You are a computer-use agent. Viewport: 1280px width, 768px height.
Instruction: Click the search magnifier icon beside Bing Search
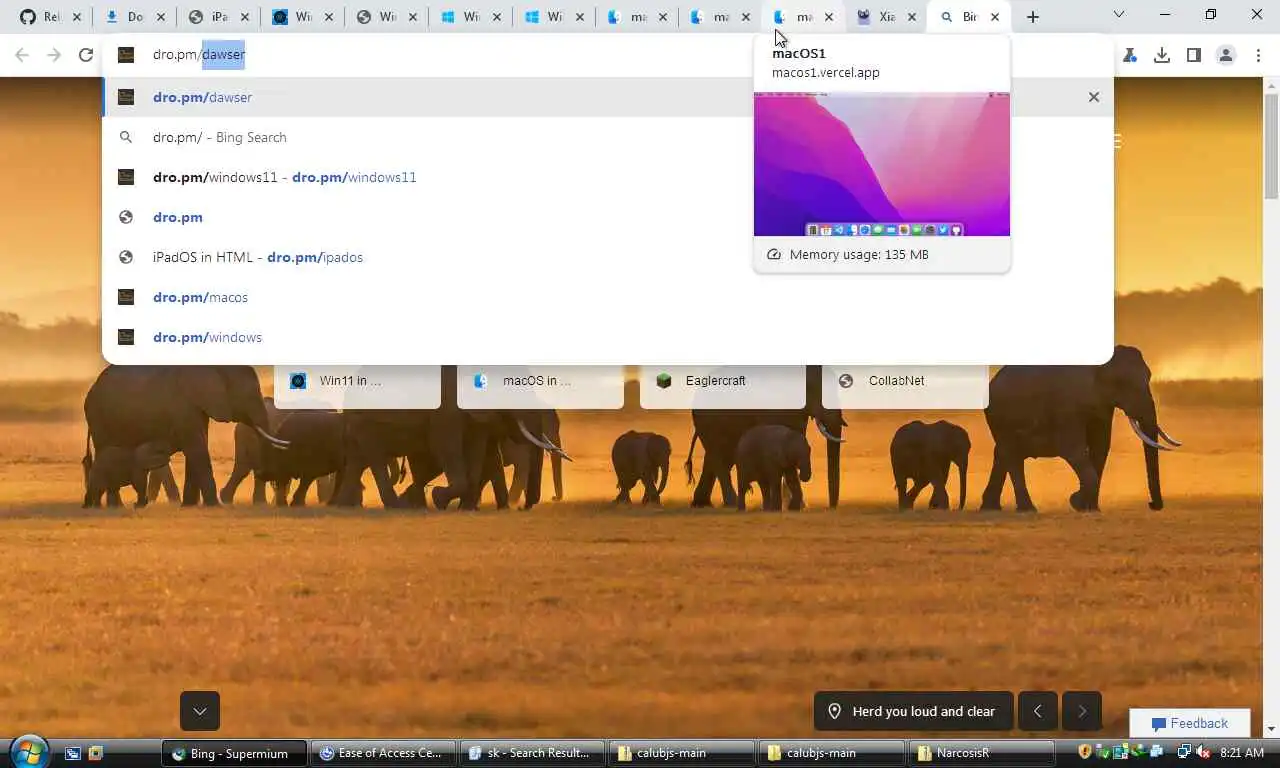click(x=126, y=137)
